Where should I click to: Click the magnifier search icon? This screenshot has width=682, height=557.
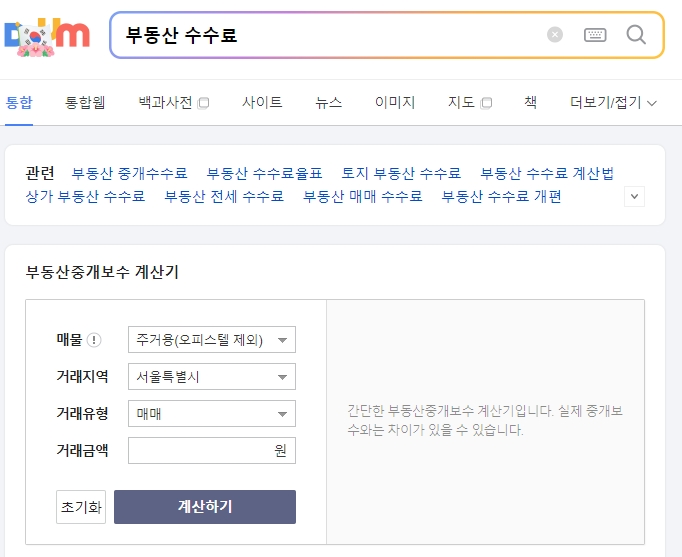[636, 34]
